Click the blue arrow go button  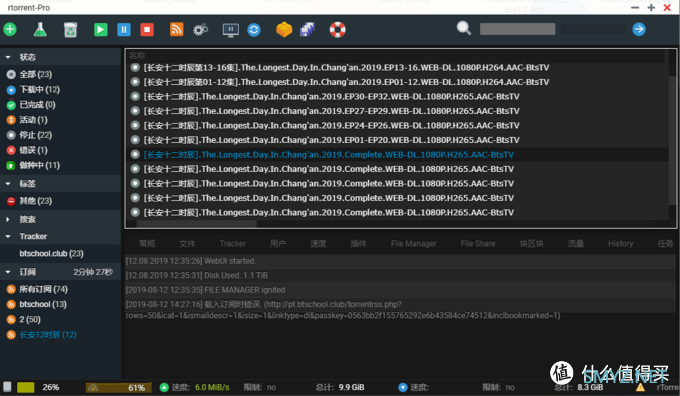pos(639,29)
